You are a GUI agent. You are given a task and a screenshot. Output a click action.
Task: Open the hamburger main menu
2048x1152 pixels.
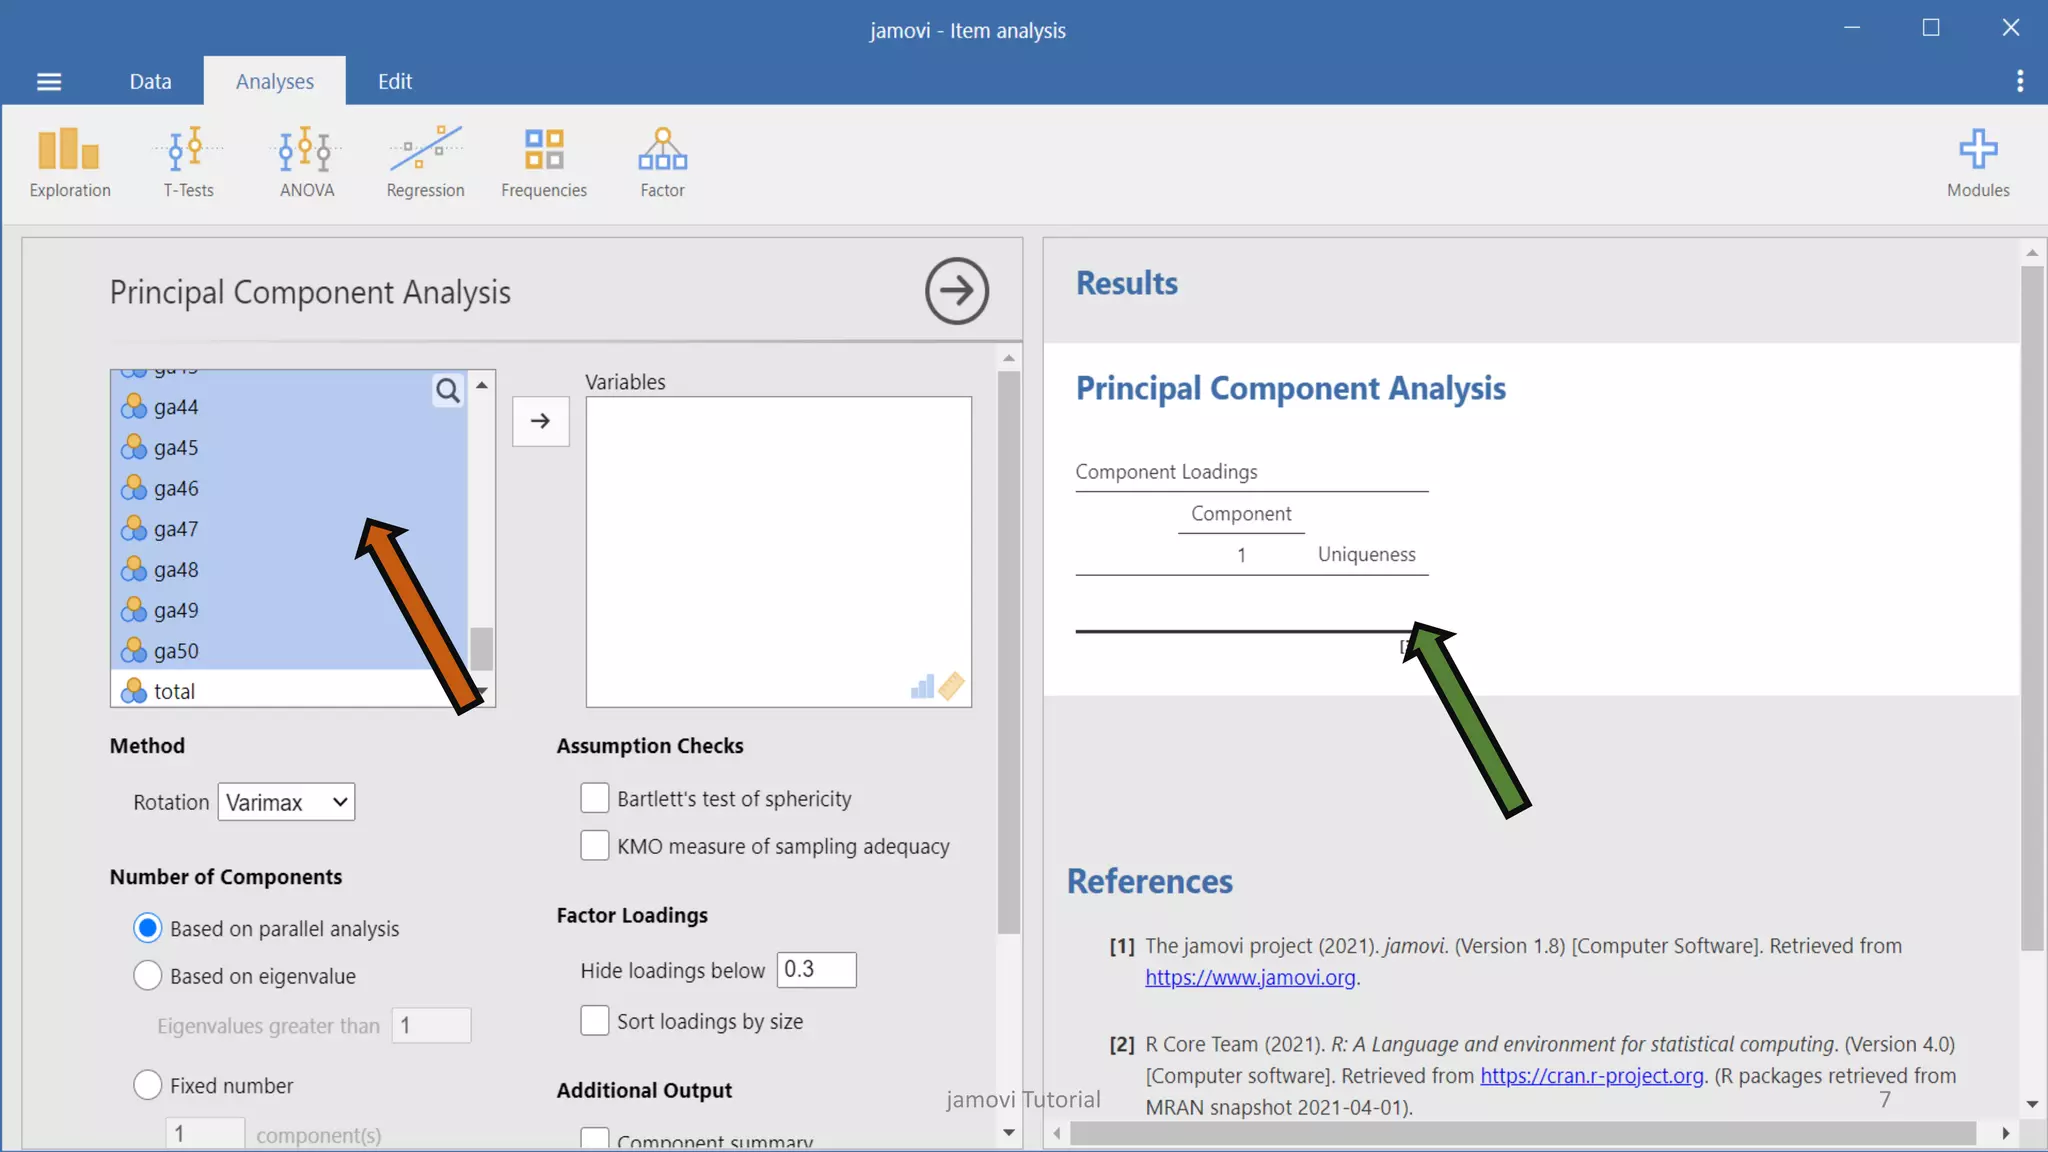coord(49,82)
